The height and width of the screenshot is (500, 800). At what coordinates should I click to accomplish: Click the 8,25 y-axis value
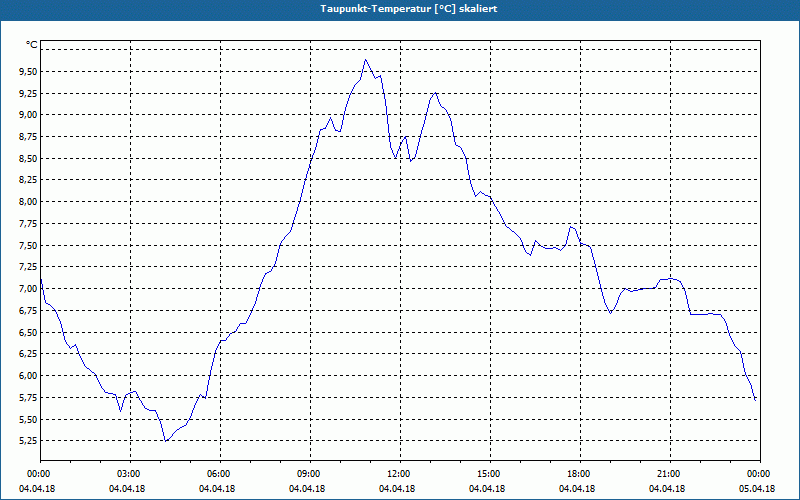(x=28, y=180)
